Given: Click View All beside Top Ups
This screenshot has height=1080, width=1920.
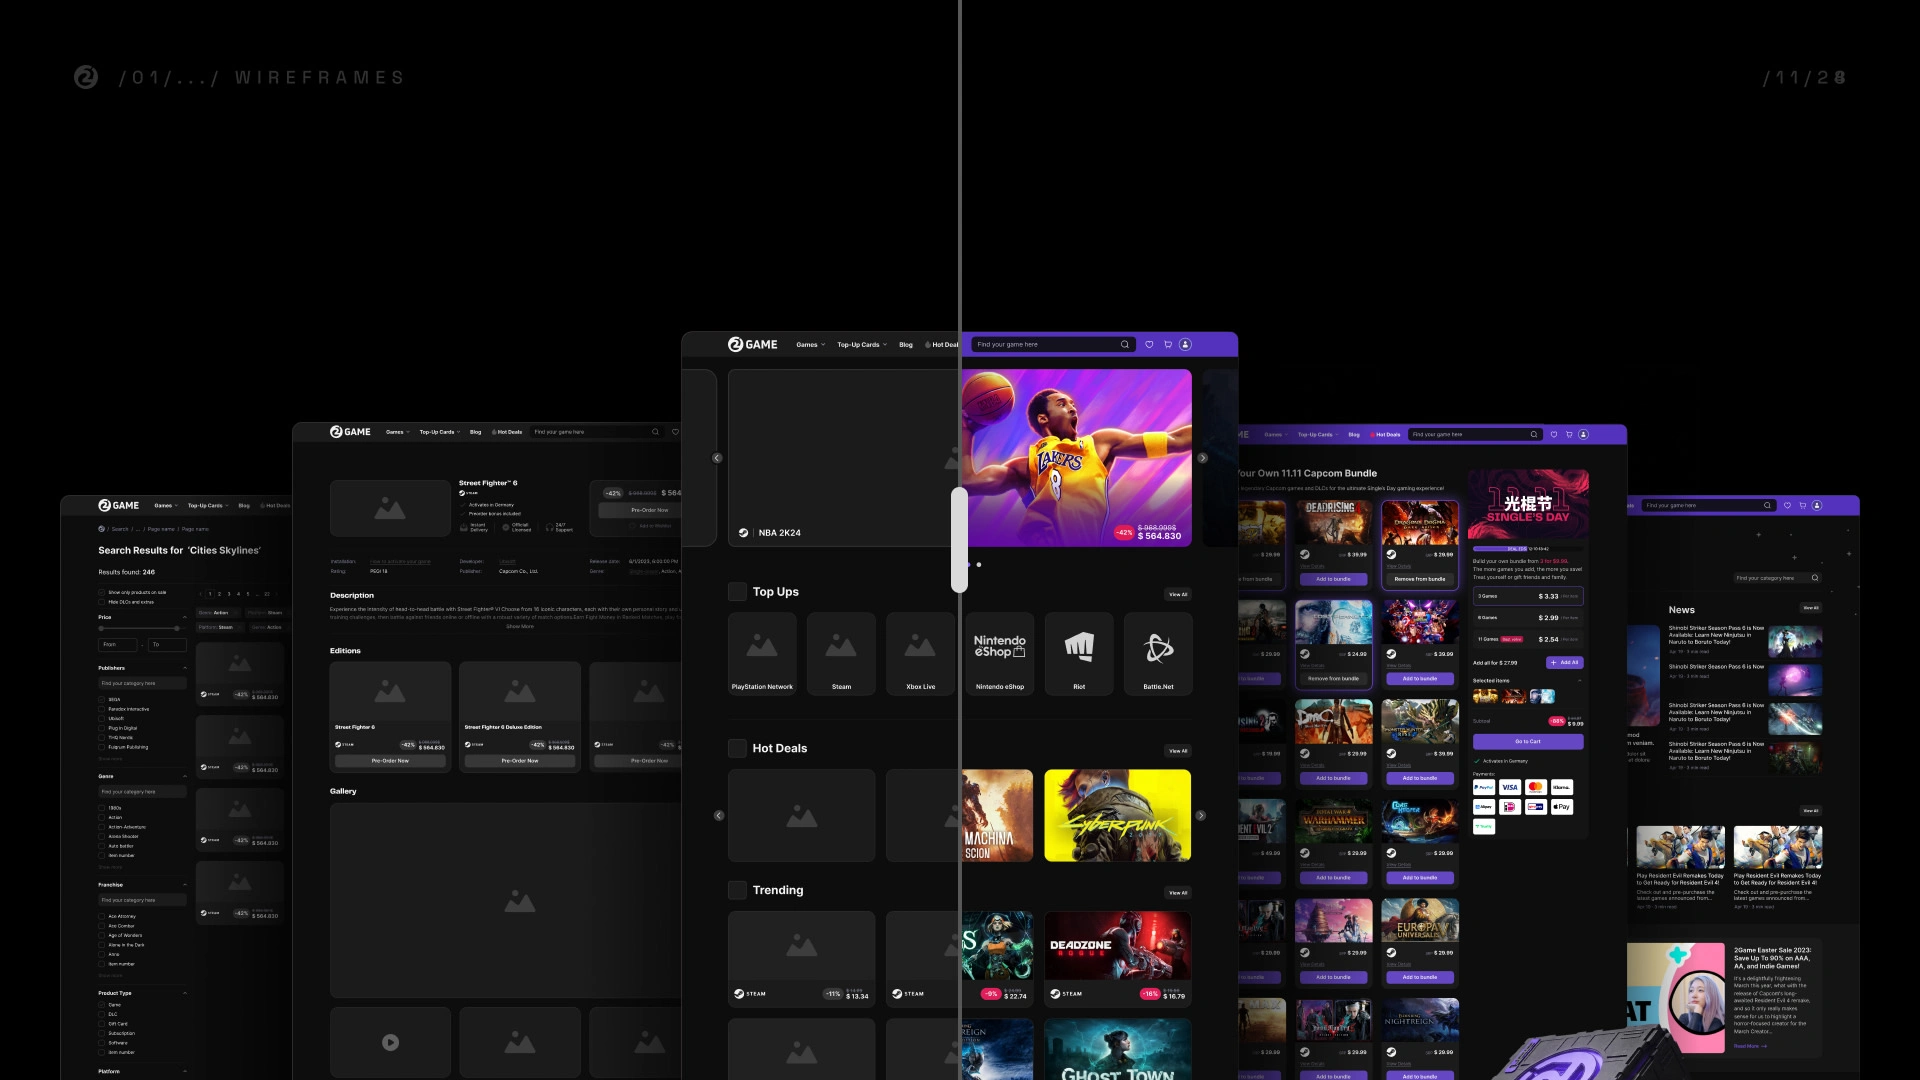Looking at the screenshot, I should pos(1178,594).
